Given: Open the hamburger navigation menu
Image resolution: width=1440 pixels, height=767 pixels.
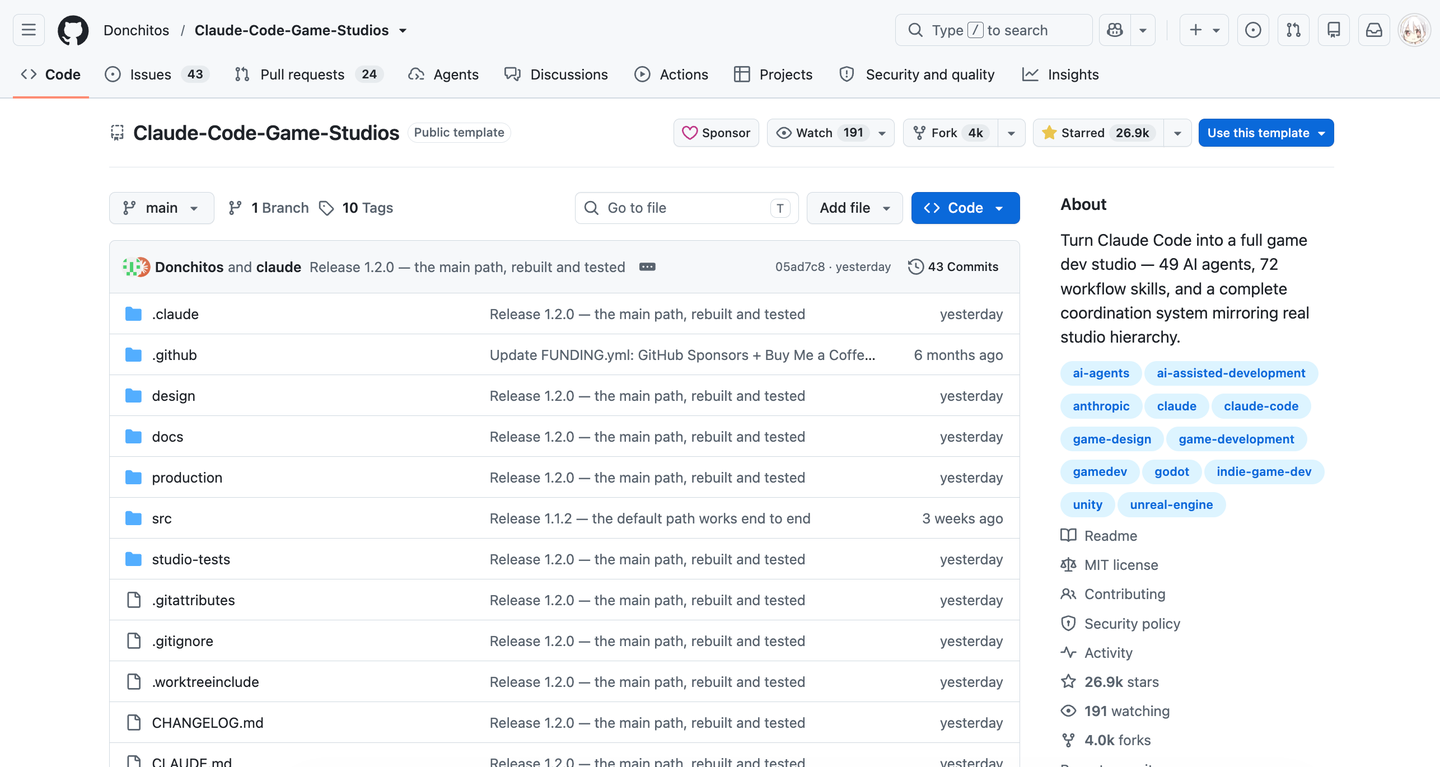Looking at the screenshot, I should (29, 30).
